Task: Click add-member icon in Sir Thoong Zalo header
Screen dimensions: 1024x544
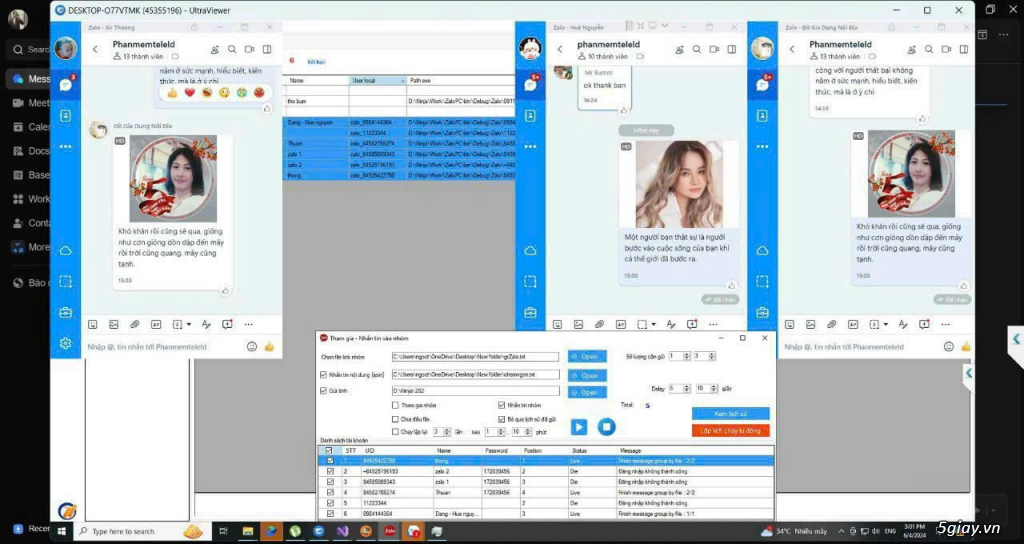Action: pos(215,50)
